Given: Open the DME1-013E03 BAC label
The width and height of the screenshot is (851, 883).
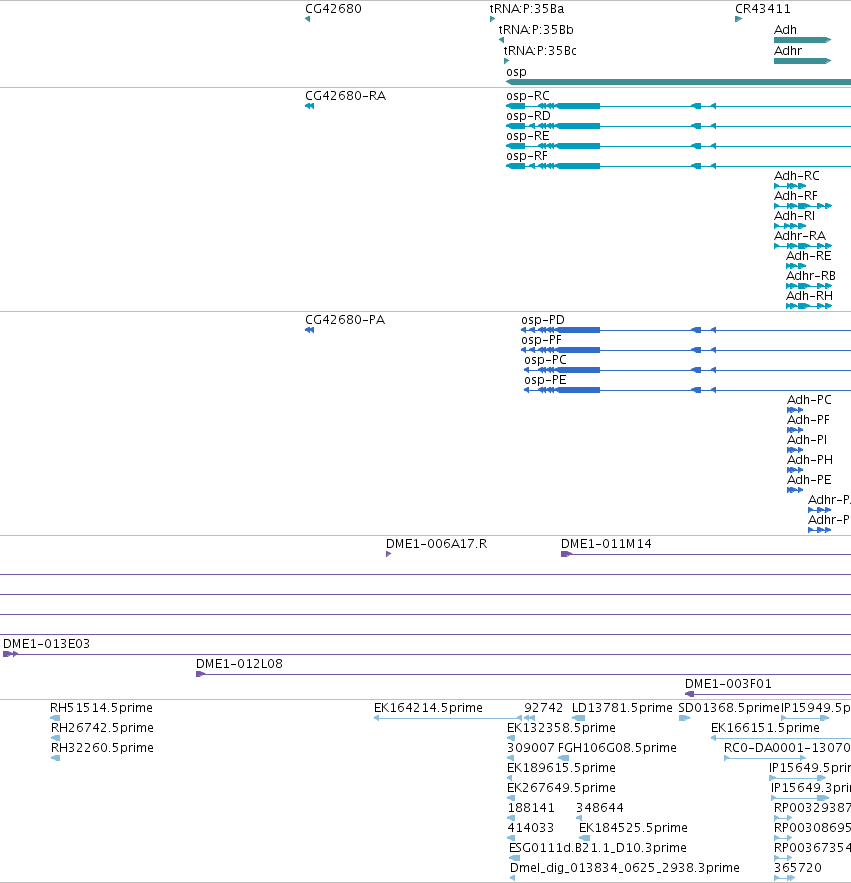Looking at the screenshot, I should point(47,644).
